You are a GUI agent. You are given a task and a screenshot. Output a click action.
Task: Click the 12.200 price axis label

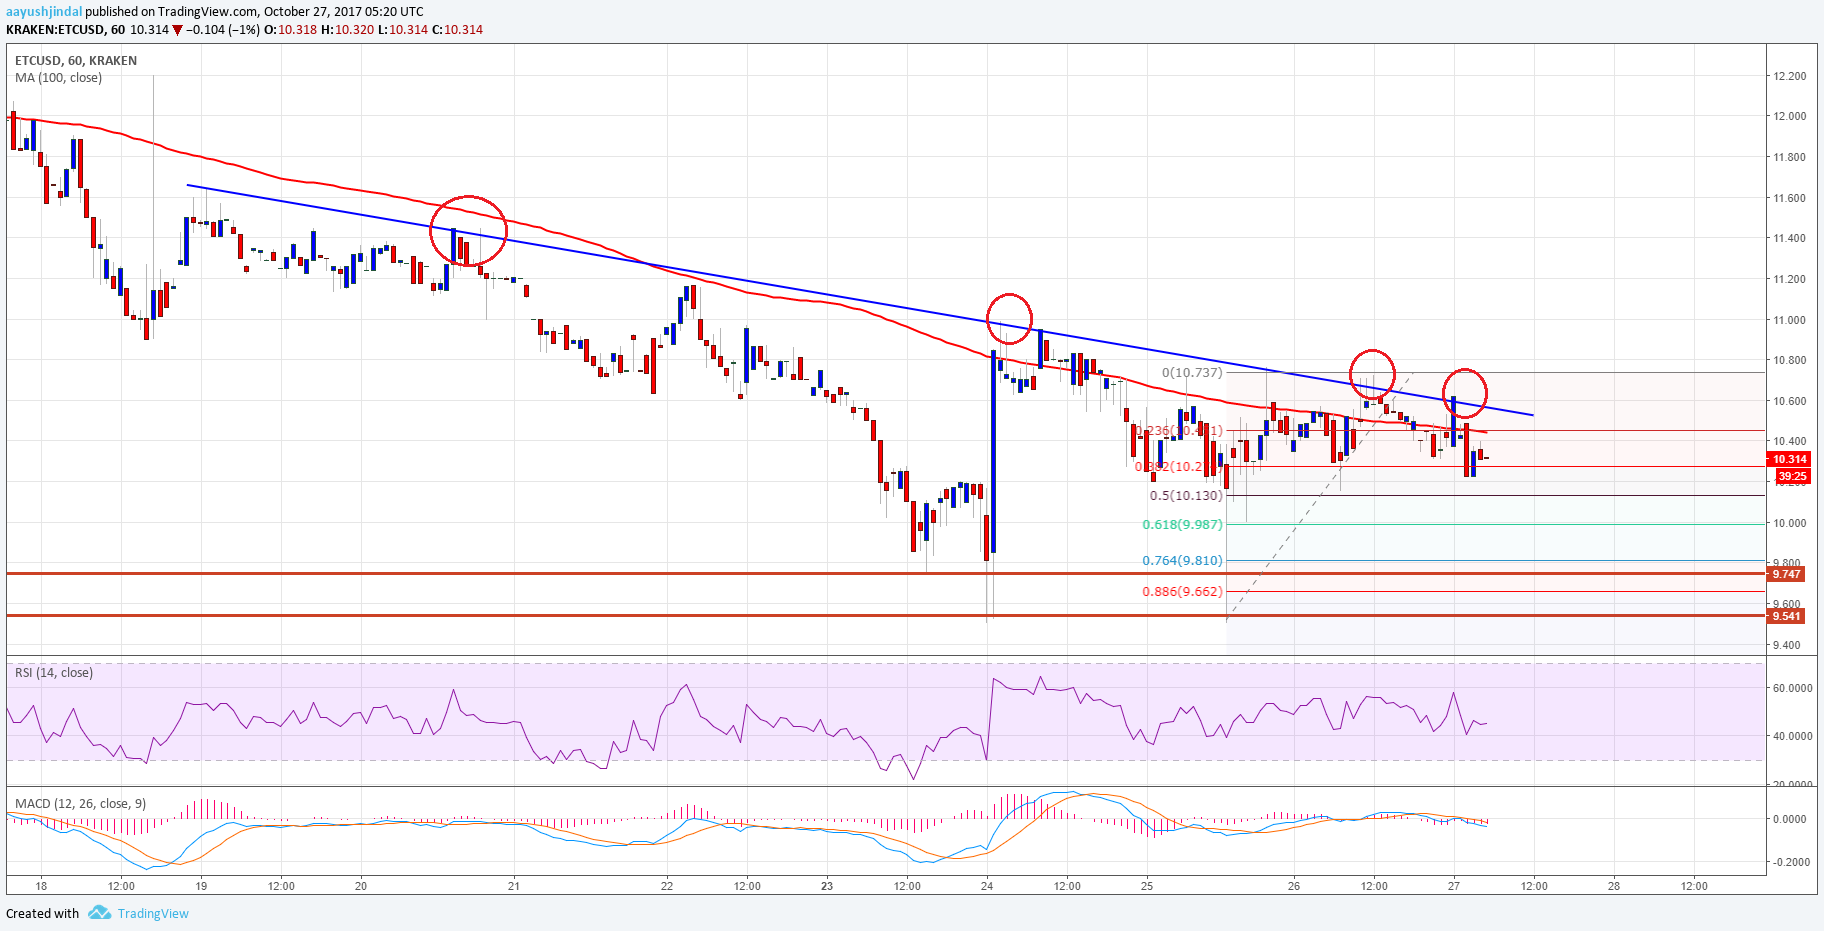pyautogui.click(x=1789, y=76)
